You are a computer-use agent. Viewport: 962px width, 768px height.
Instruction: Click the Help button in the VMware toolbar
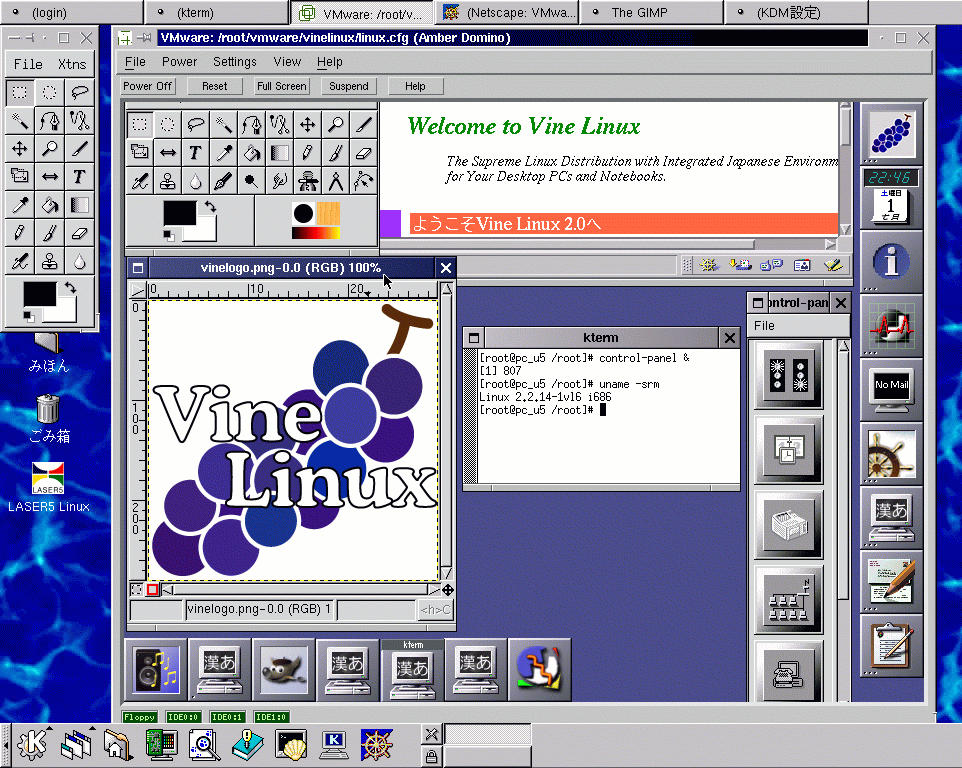point(415,86)
